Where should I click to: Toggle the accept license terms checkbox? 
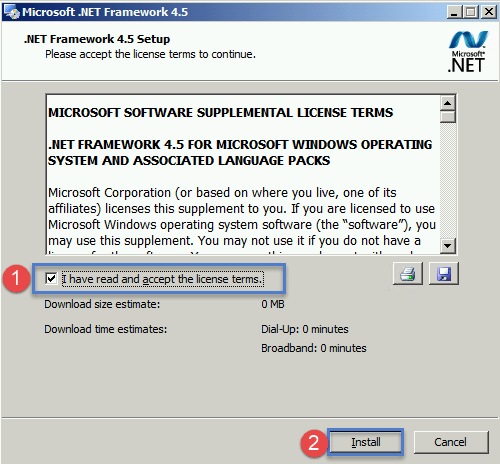pyautogui.click(x=51, y=278)
